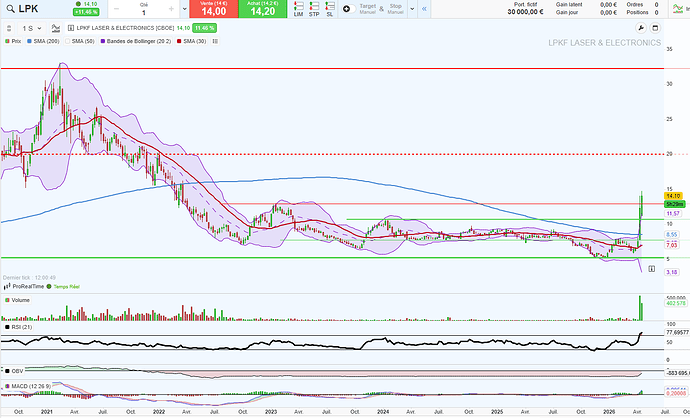Toggle the Target & Stop switch
Screen dimensions: 690x418
tap(349, 9)
